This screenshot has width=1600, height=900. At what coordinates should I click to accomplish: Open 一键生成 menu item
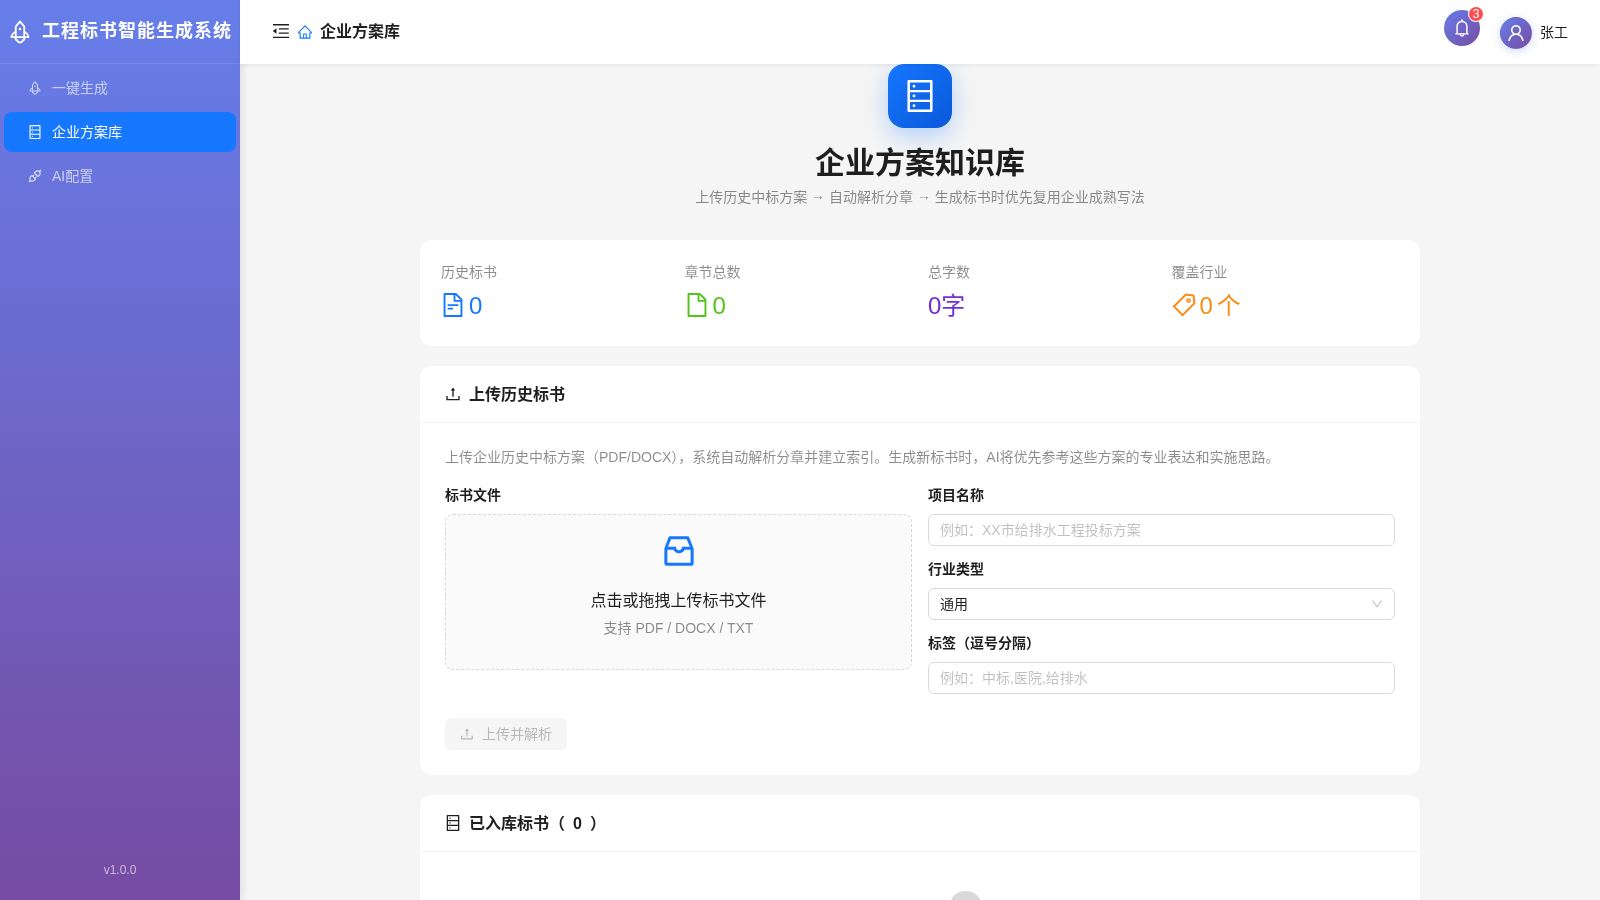[120, 88]
